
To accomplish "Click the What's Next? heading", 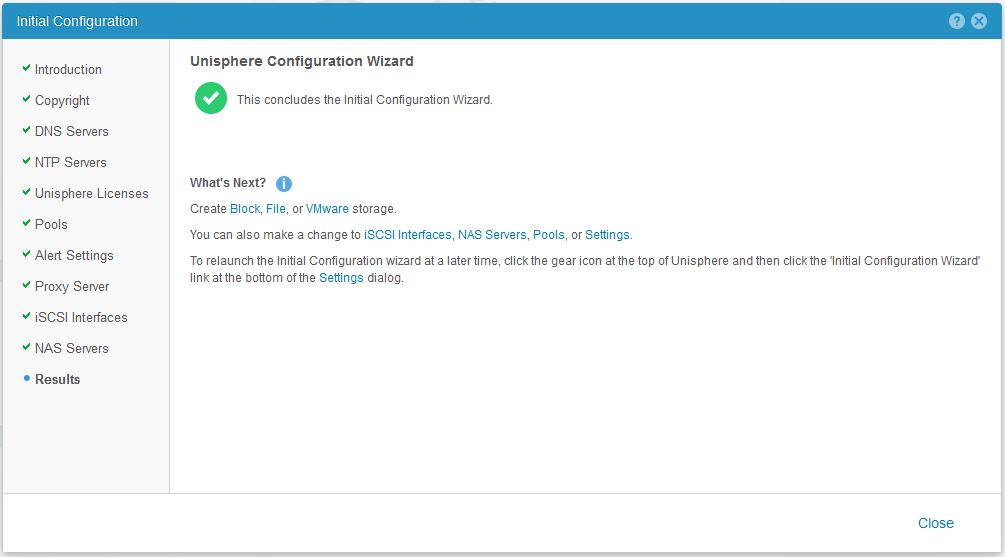I will point(228,183).
